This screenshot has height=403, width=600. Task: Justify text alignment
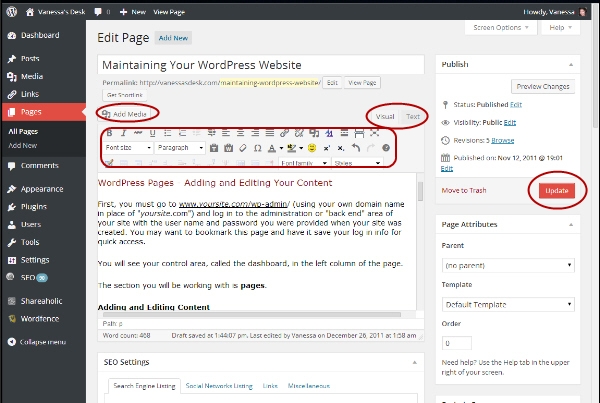[269, 133]
